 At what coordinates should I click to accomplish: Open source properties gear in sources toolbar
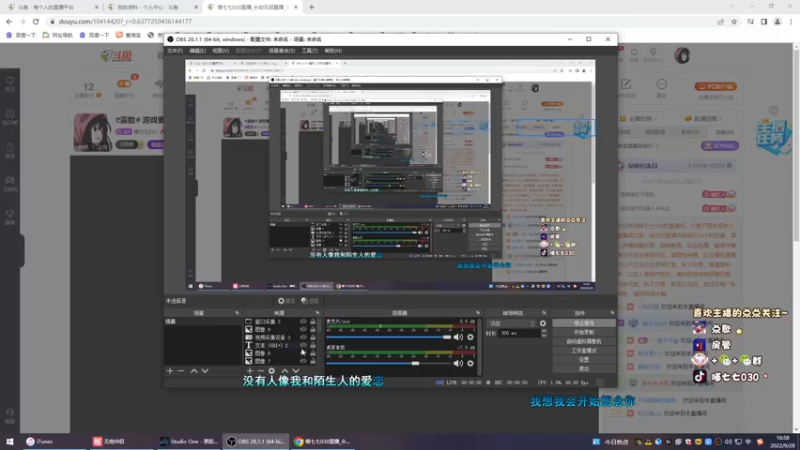point(271,371)
